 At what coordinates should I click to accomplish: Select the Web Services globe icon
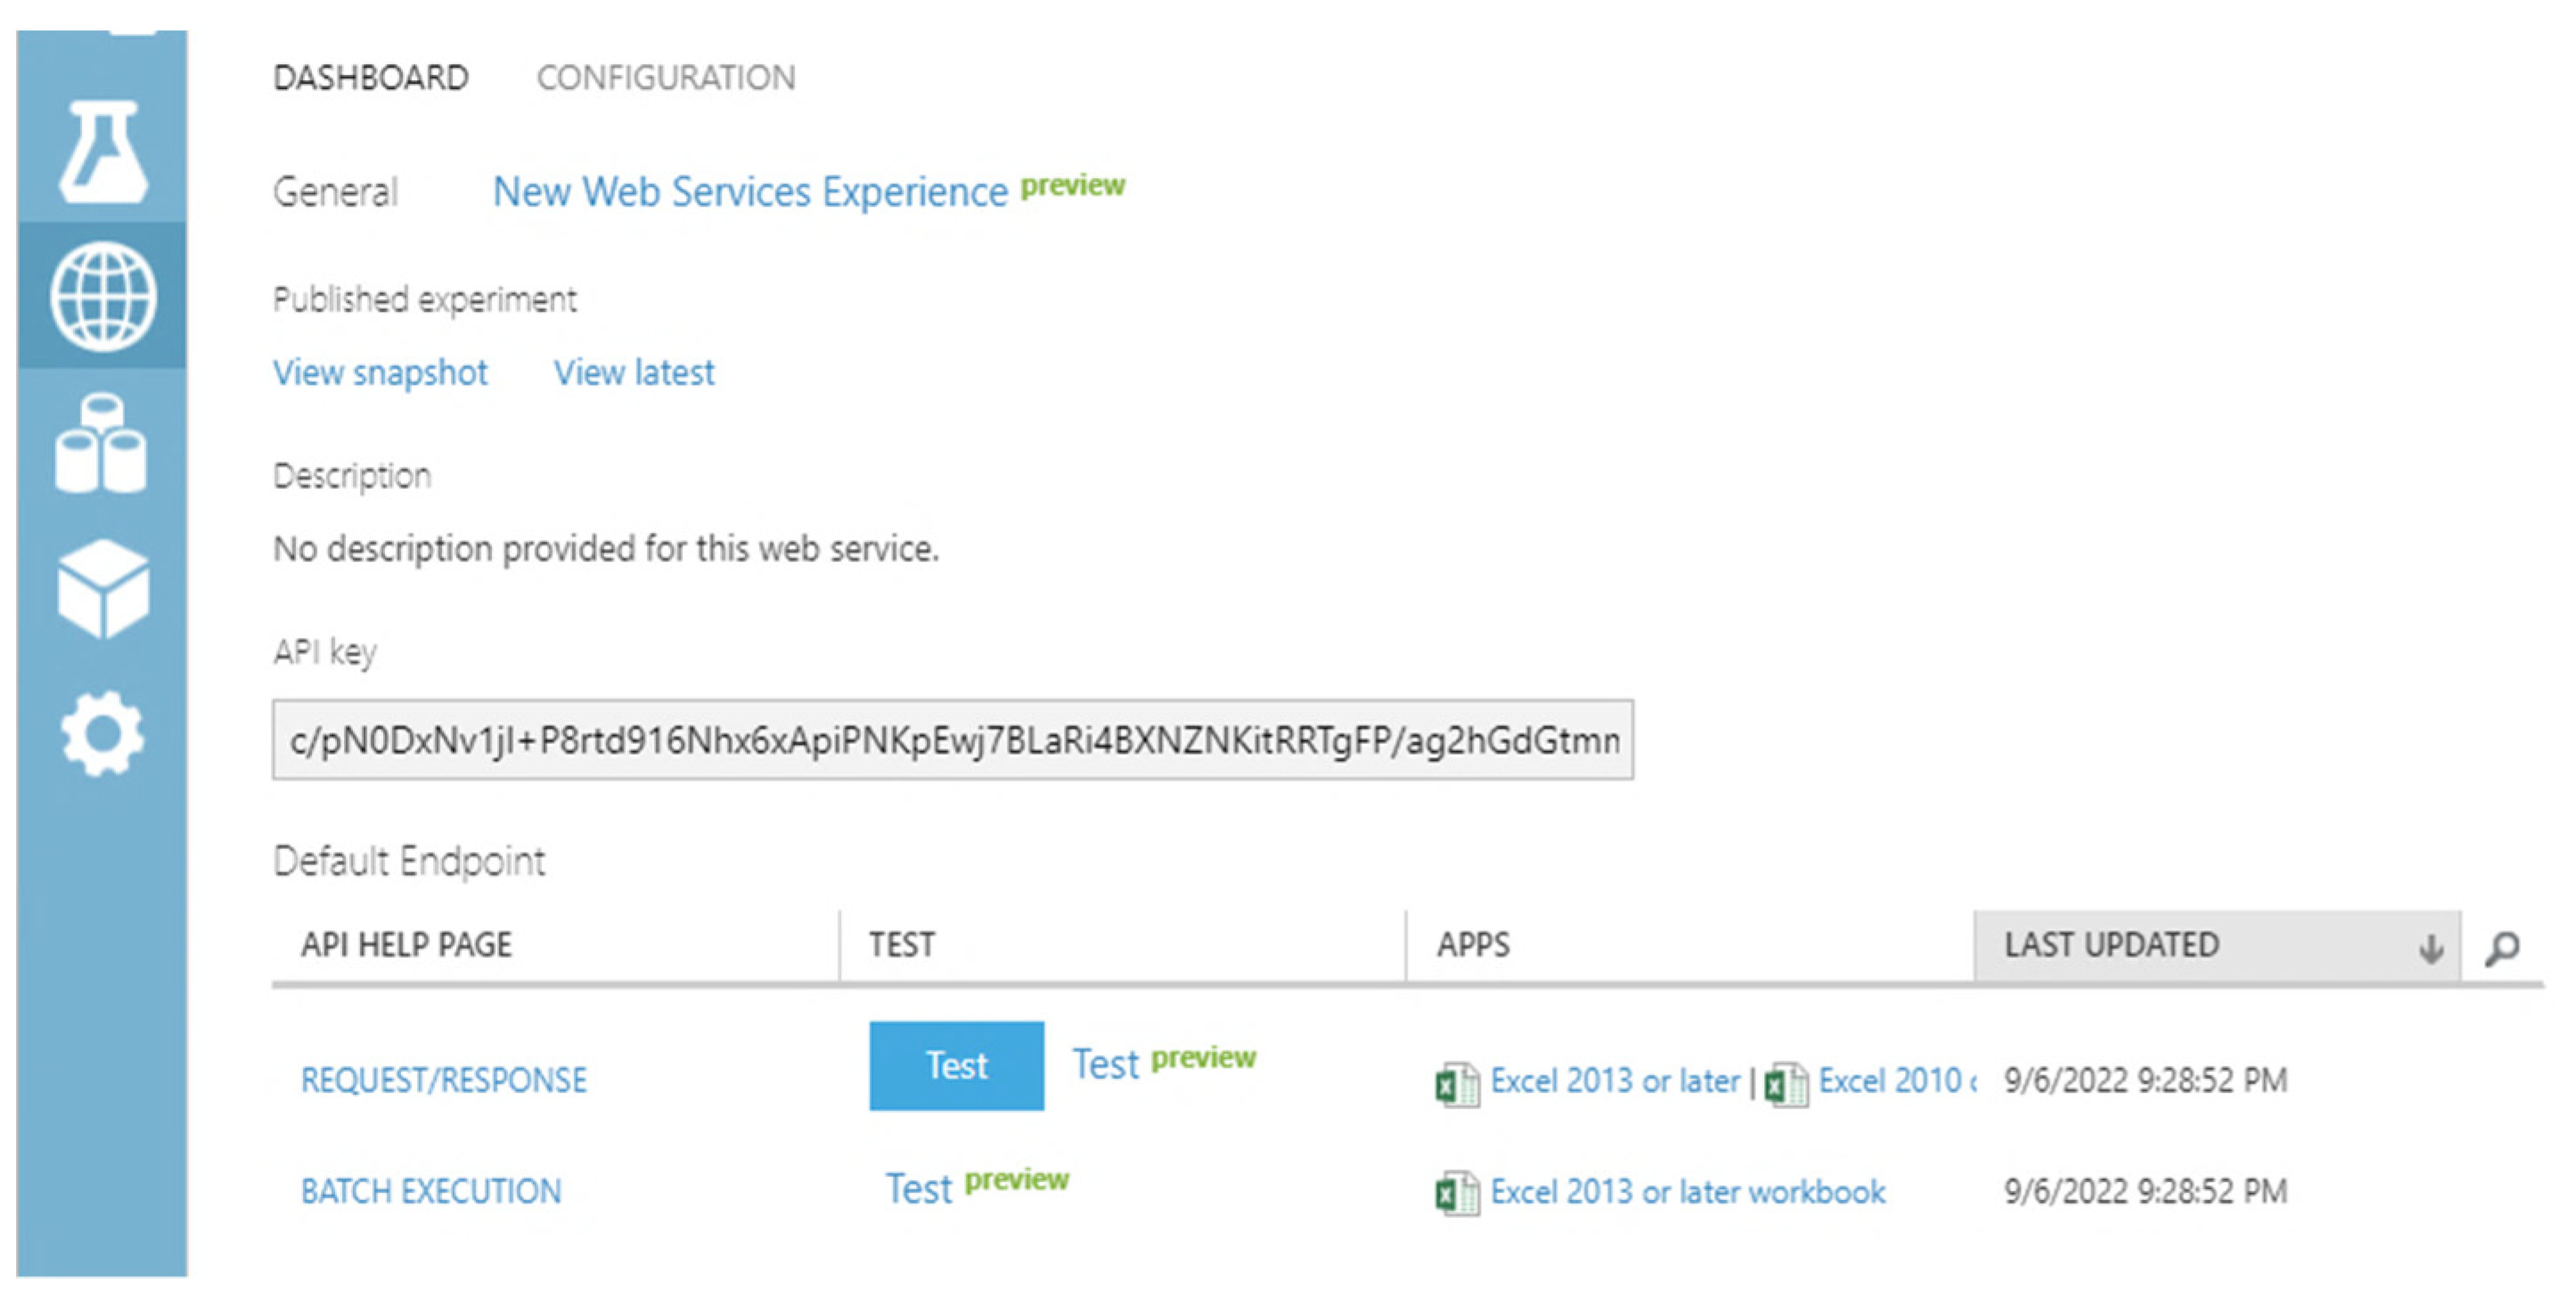(x=103, y=297)
